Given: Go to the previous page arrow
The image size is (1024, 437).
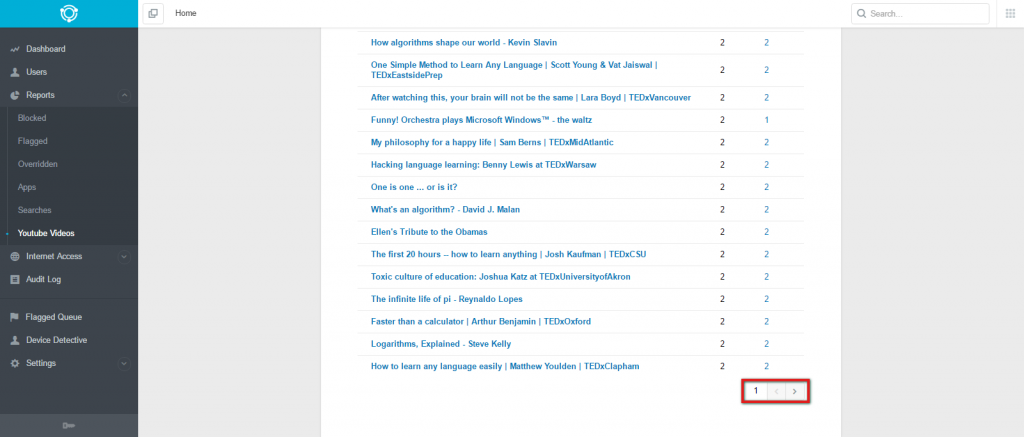Looking at the screenshot, I should coord(776,391).
